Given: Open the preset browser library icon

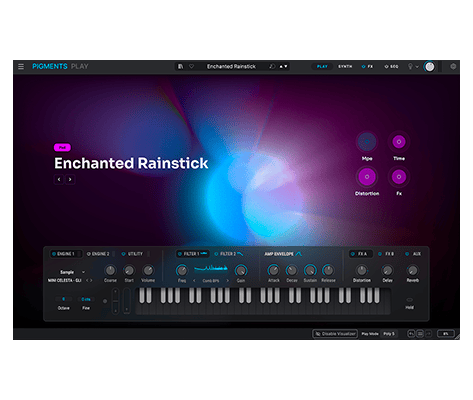Looking at the screenshot, I should [180, 66].
